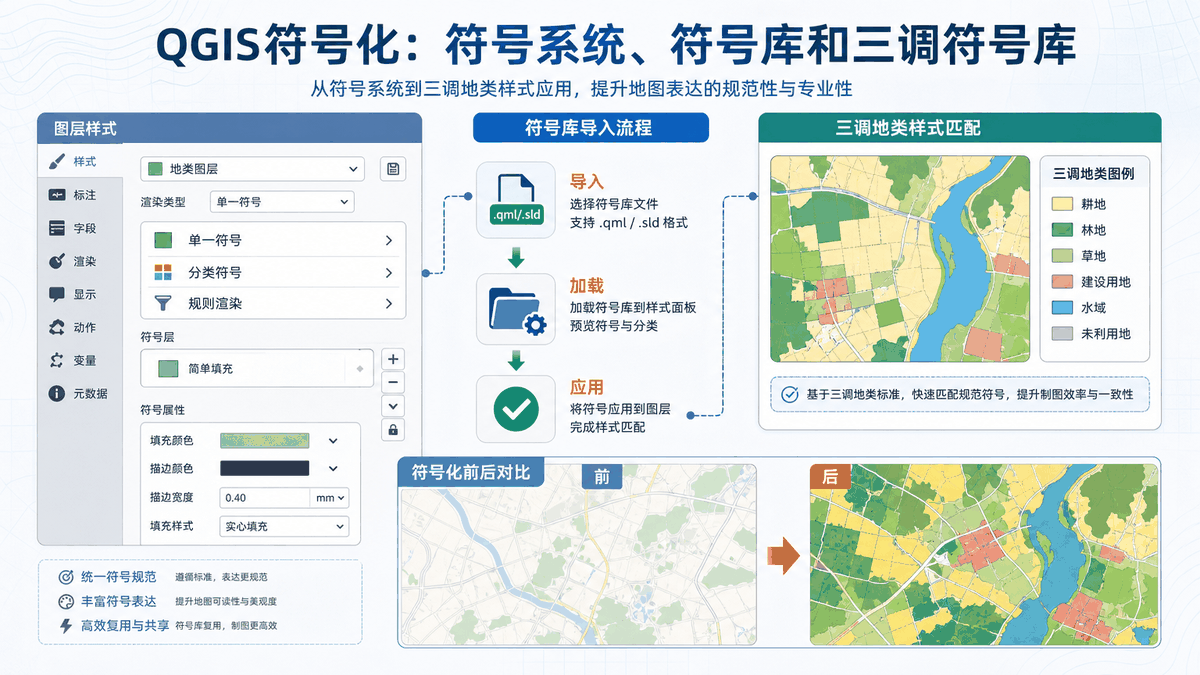Image resolution: width=1200 pixels, height=675 pixels.
Task: Click the 未利用地 legend label
Action: (x=1106, y=334)
